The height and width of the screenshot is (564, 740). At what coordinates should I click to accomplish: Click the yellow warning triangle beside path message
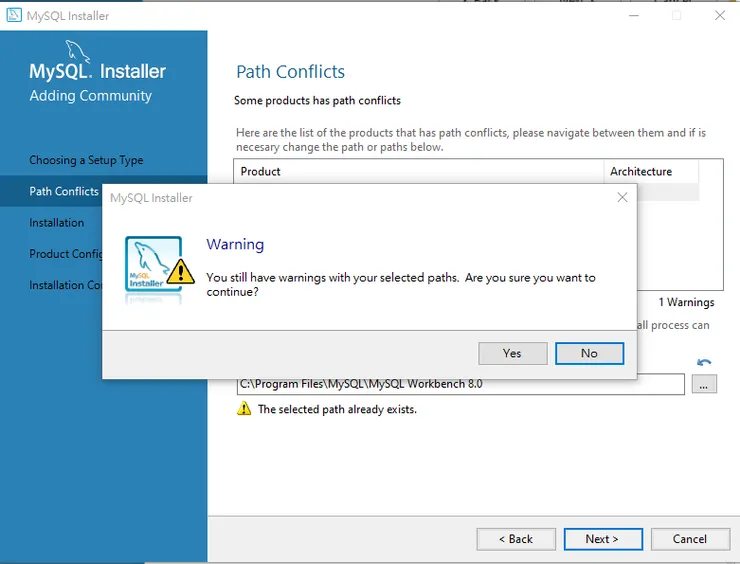point(244,409)
